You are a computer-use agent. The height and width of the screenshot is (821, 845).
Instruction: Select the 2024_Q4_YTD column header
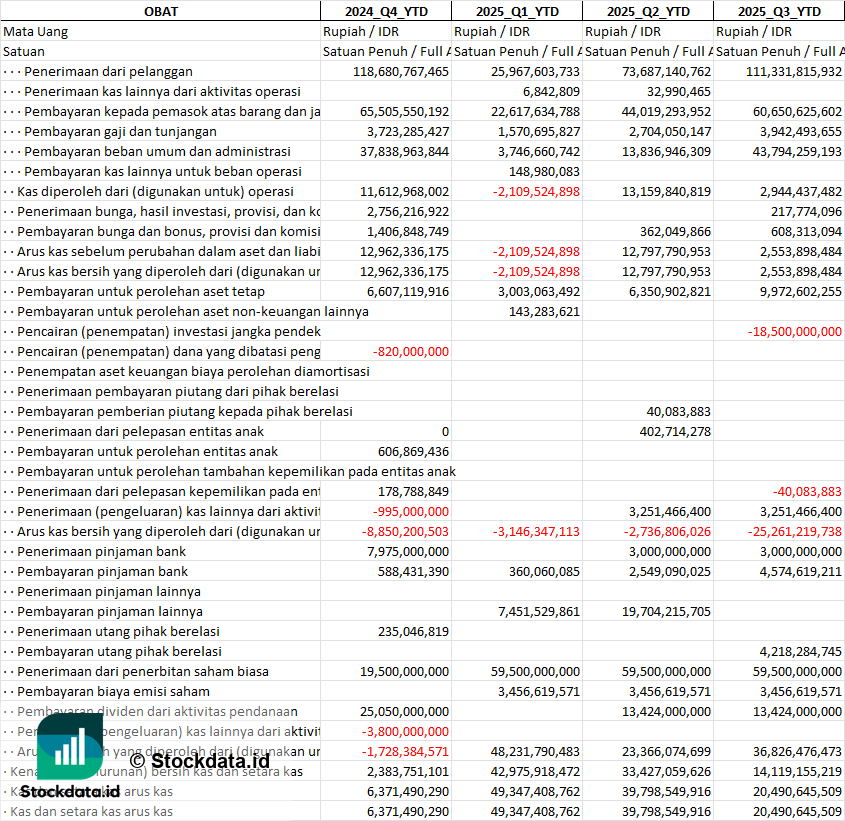point(386,11)
